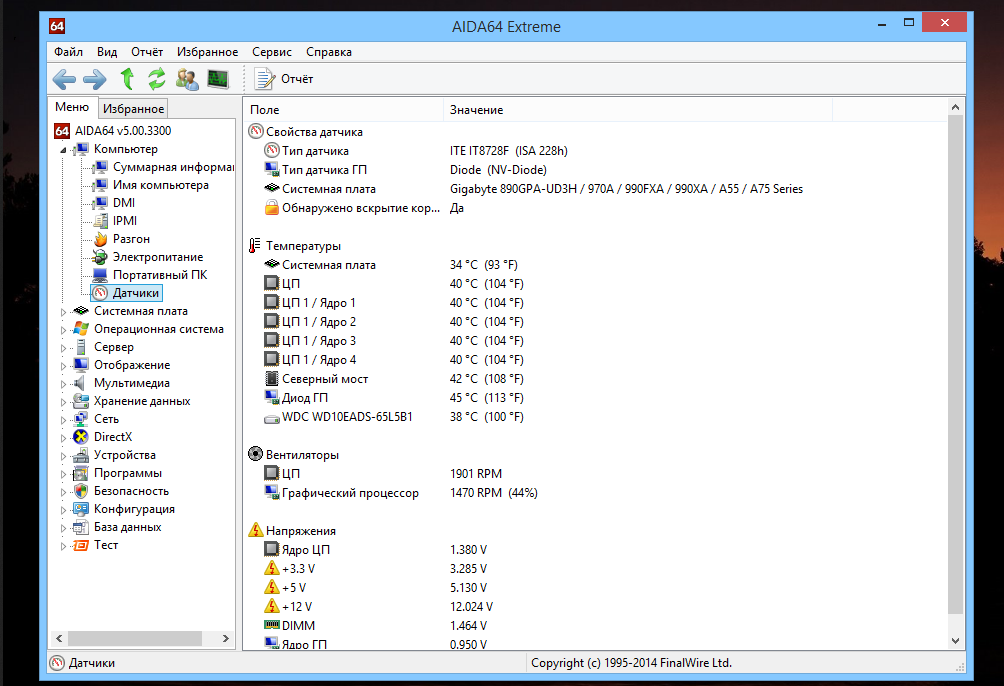This screenshot has height=686, width=1004.
Task: Select Электропитание in the tree
Action: click(x=157, y=257)
